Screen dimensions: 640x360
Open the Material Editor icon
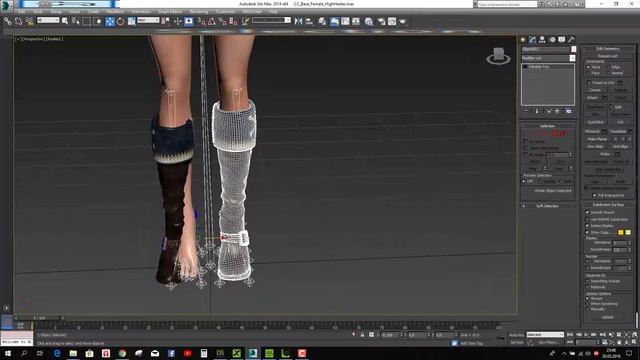click(x=369, y=21)
